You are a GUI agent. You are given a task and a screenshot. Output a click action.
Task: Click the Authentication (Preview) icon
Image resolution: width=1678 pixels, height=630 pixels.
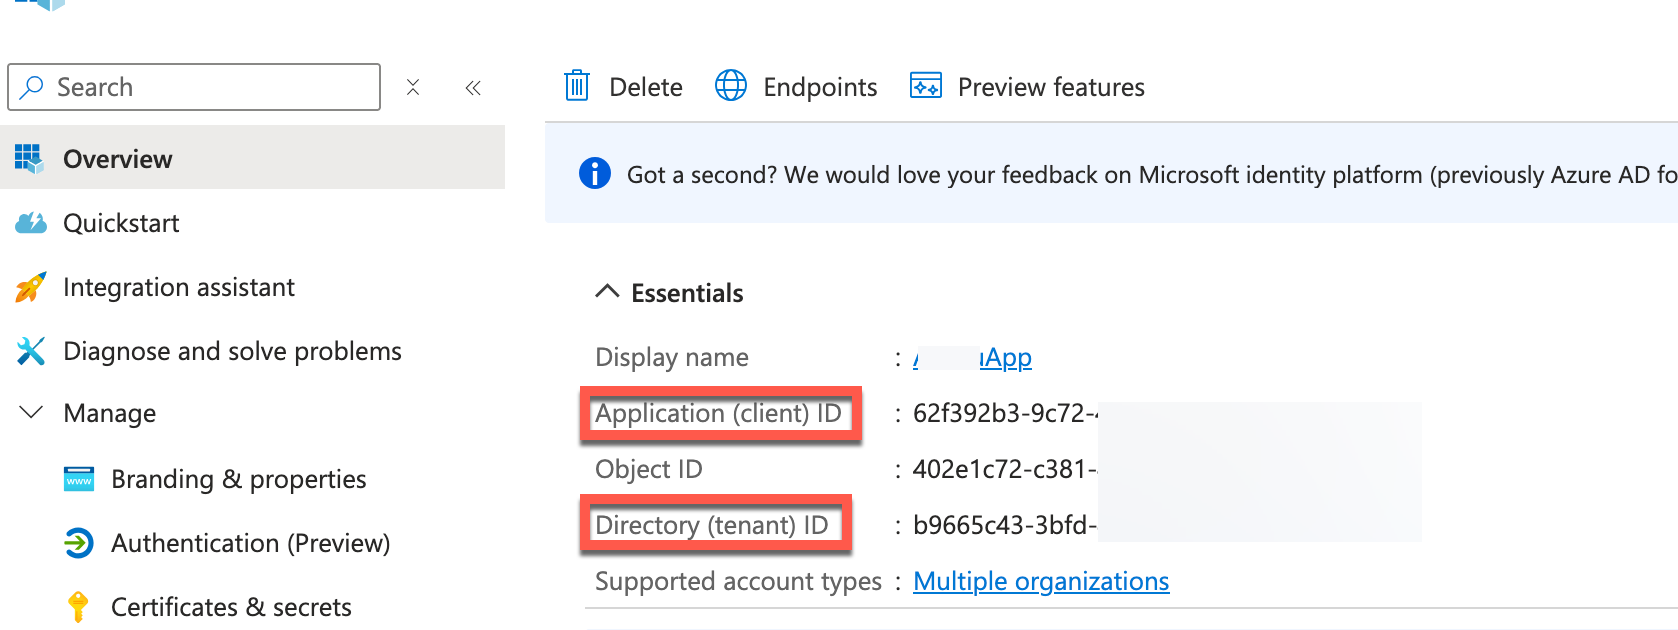[x=79, y=543]
